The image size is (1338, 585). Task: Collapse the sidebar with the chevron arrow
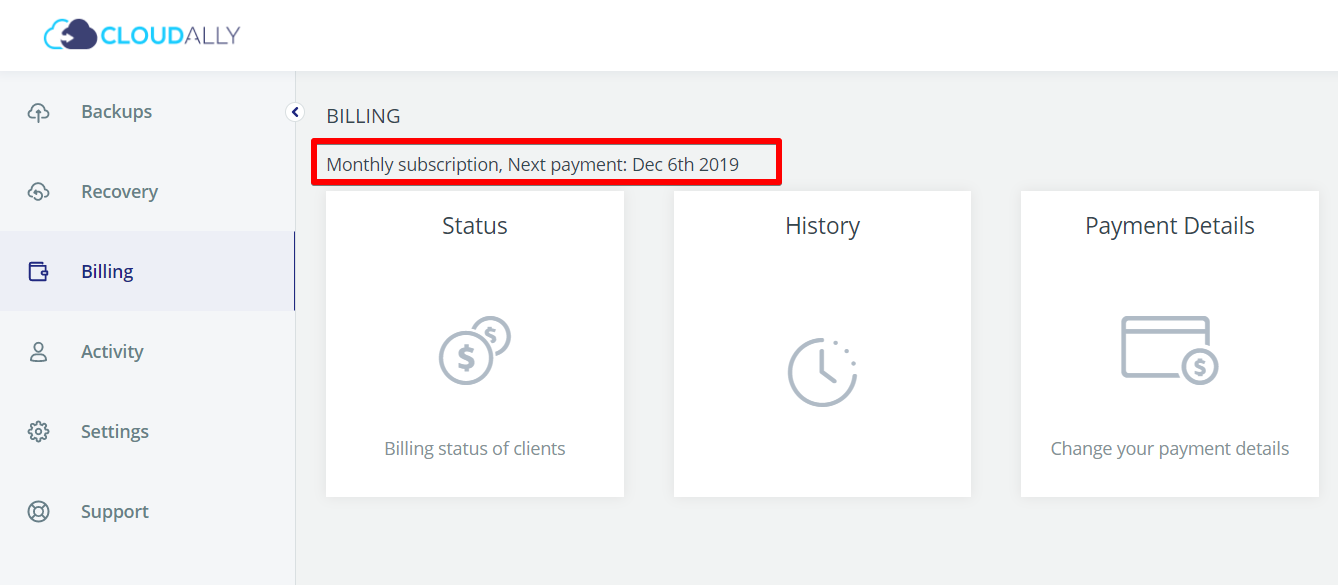point(295,112)
